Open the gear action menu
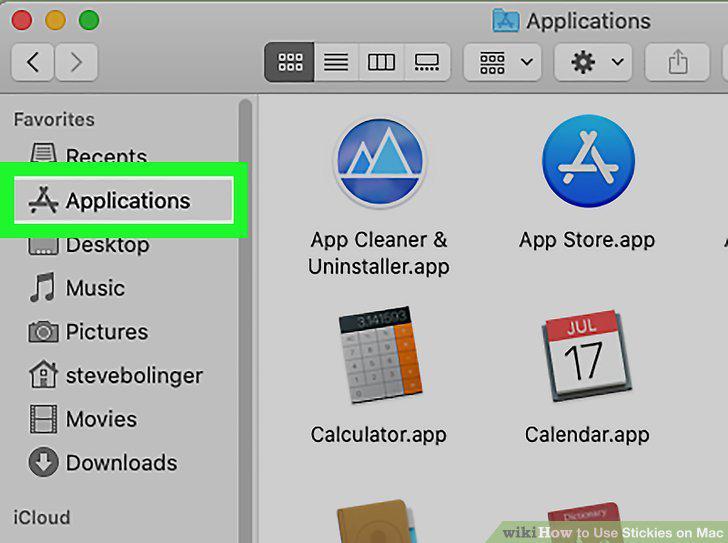The width and height of the screenshot is (728, 543). point(593,62)
